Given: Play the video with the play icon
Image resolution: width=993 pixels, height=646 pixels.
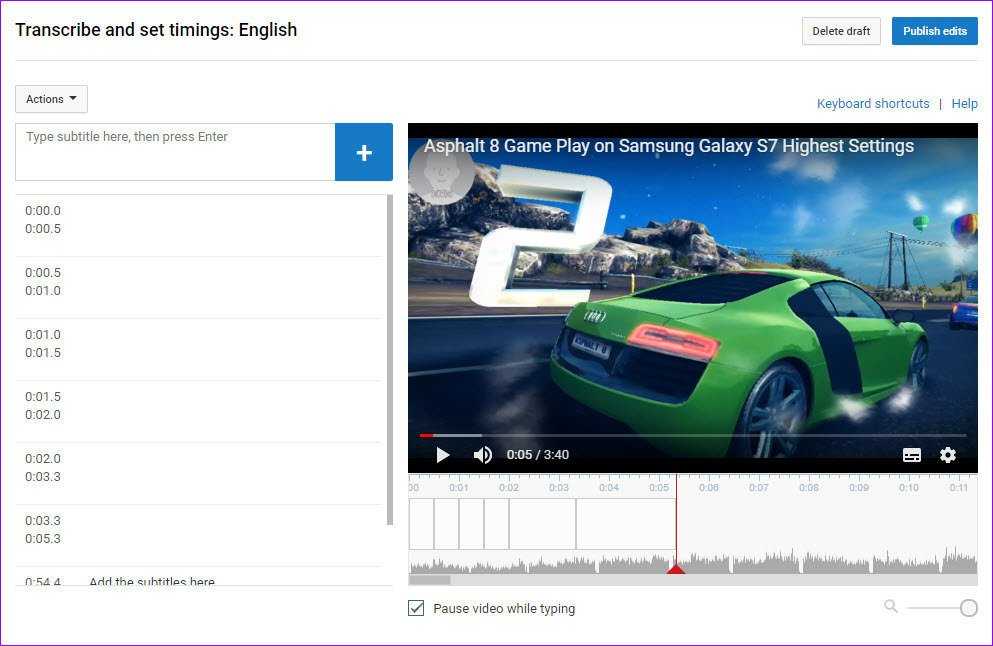Looking at the screenshot, I should [442, 455].
